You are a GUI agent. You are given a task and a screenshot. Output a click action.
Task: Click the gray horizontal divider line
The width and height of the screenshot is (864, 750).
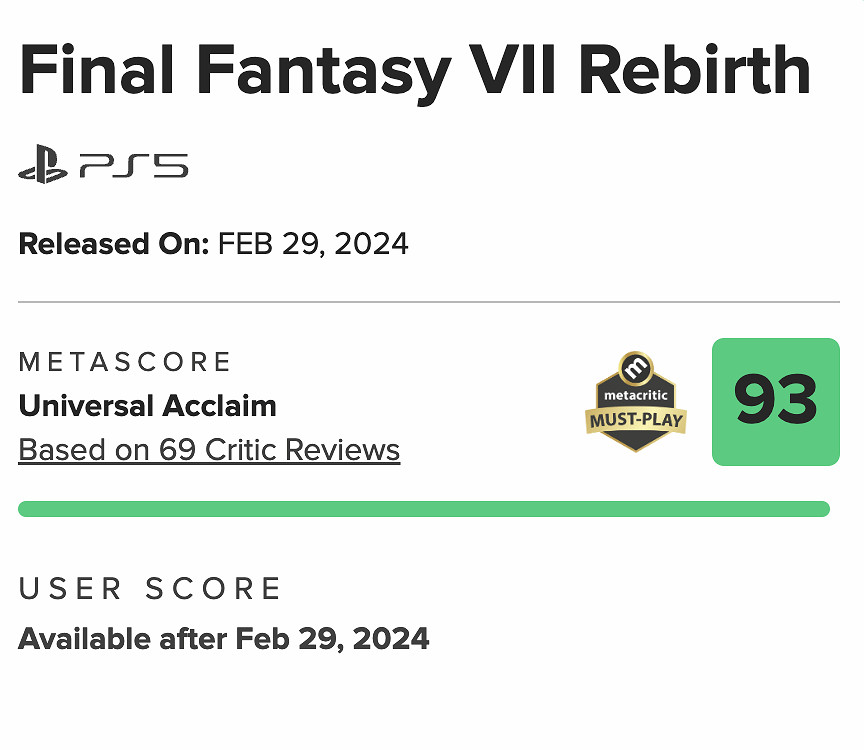tap(428, 301)
